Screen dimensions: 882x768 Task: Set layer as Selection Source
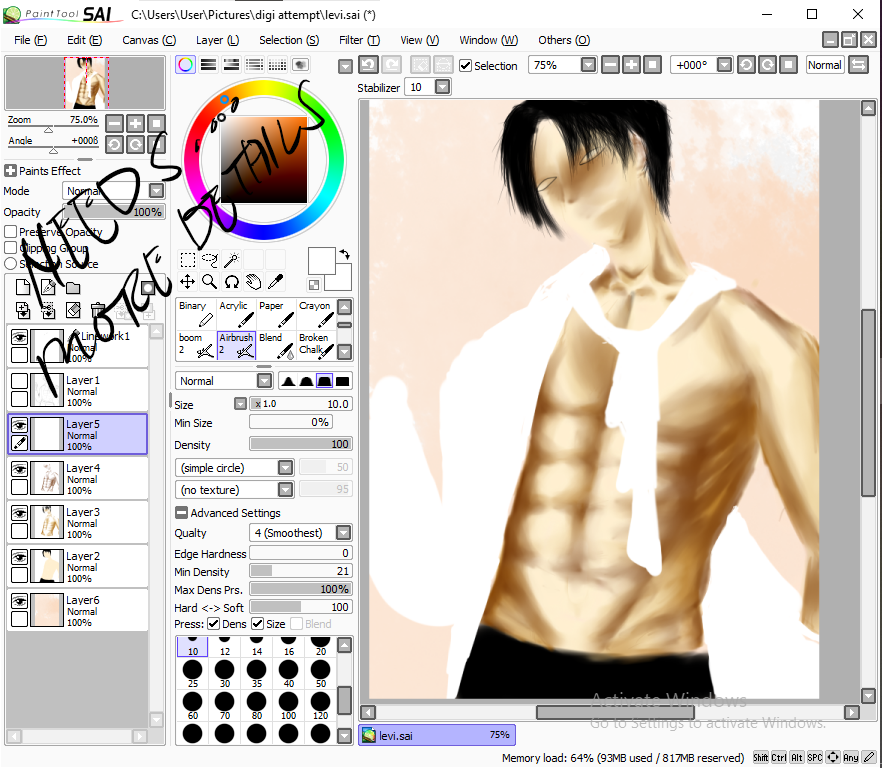coord(10,263)
